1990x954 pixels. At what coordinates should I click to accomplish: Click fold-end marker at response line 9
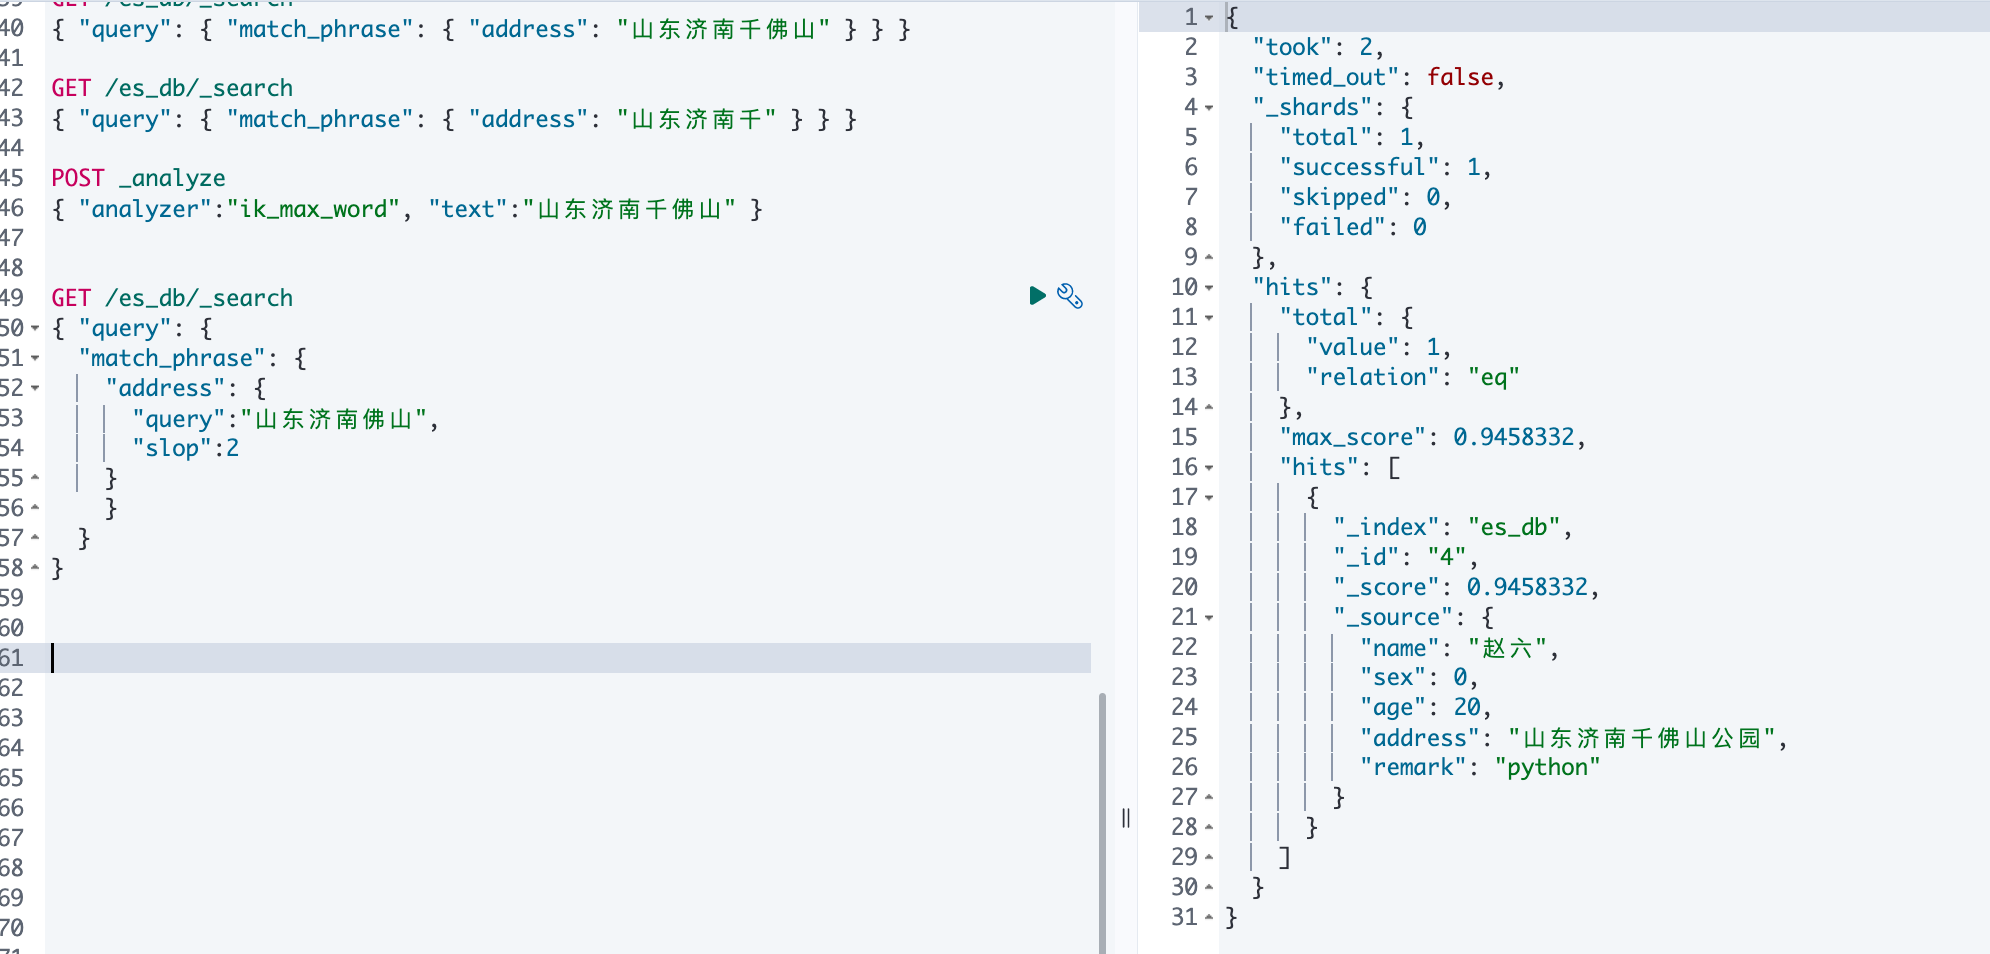tap(1209, 257)
